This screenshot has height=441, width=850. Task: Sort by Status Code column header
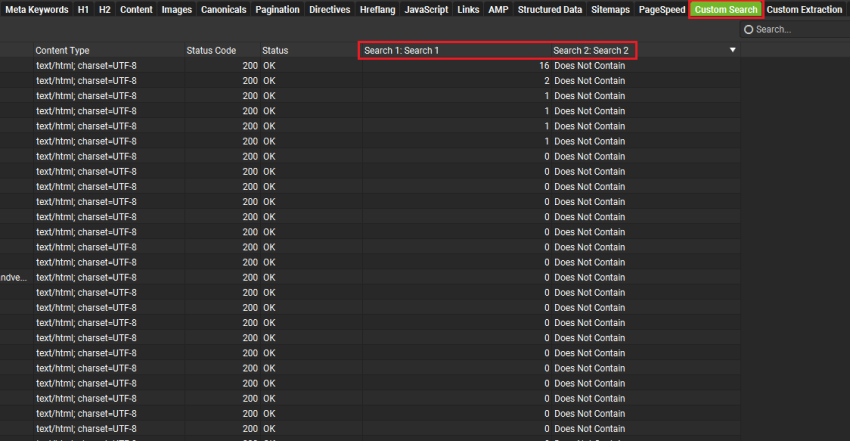(222, 50)
